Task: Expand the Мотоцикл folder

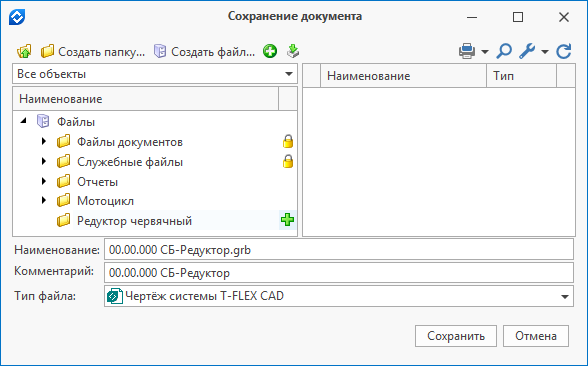Action: (x=44, y=200)
